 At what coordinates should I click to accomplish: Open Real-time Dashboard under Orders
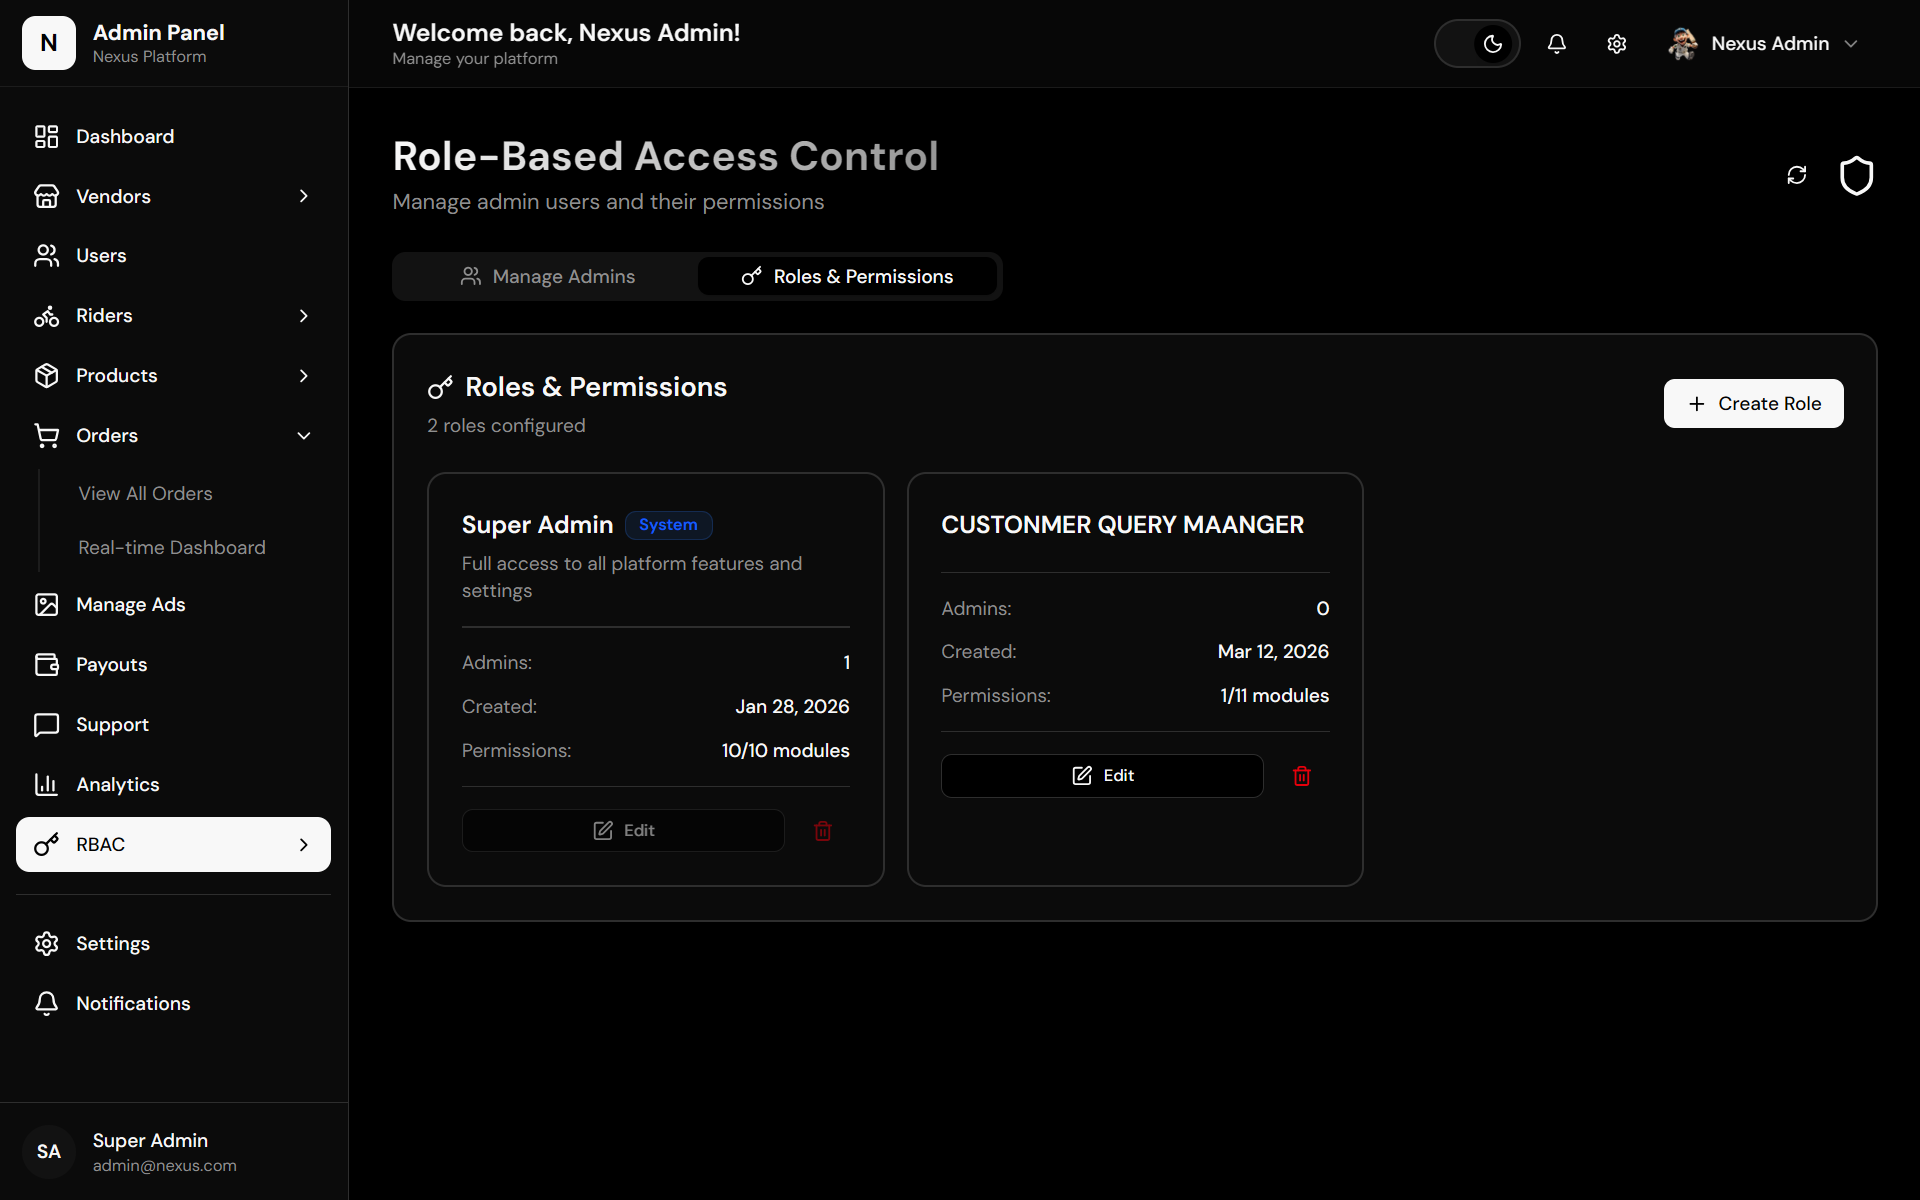tap(172, 547)
